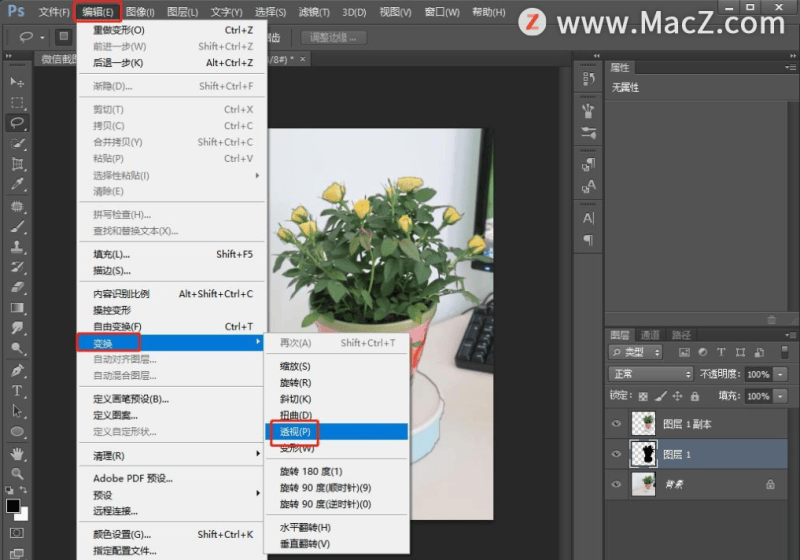Toggle Quick Mask mode icon
The height and width of the screenshot is (560, 800).
pos(17,533)
